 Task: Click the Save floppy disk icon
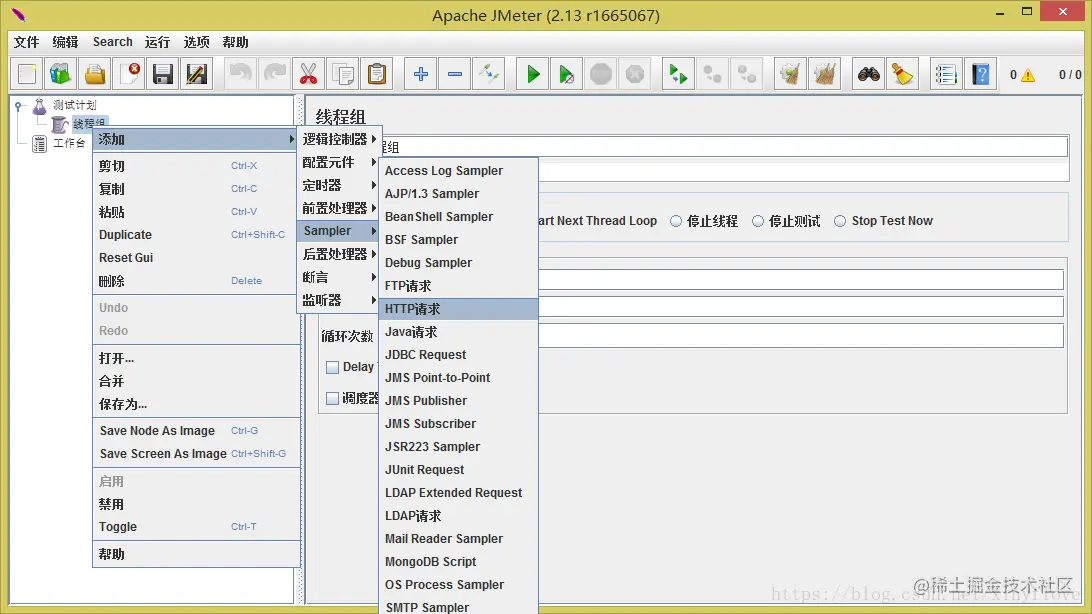163,74
